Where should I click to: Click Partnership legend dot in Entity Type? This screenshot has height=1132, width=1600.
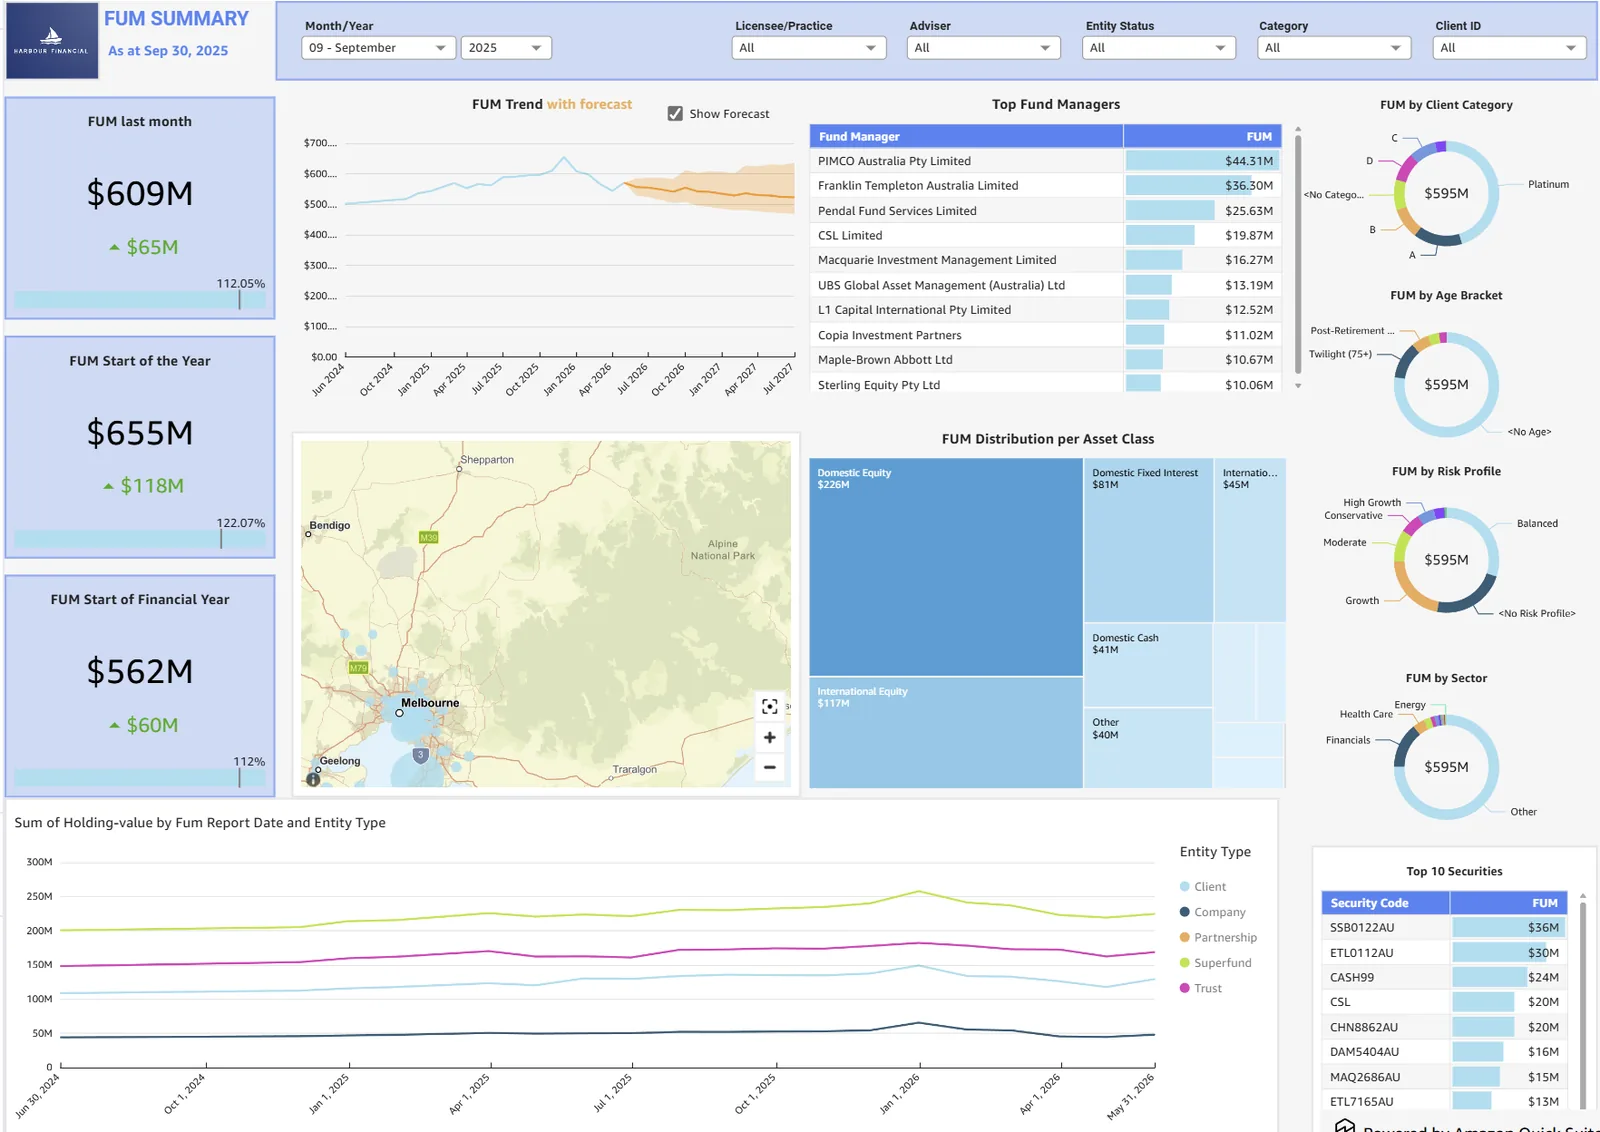point(1185,937)
